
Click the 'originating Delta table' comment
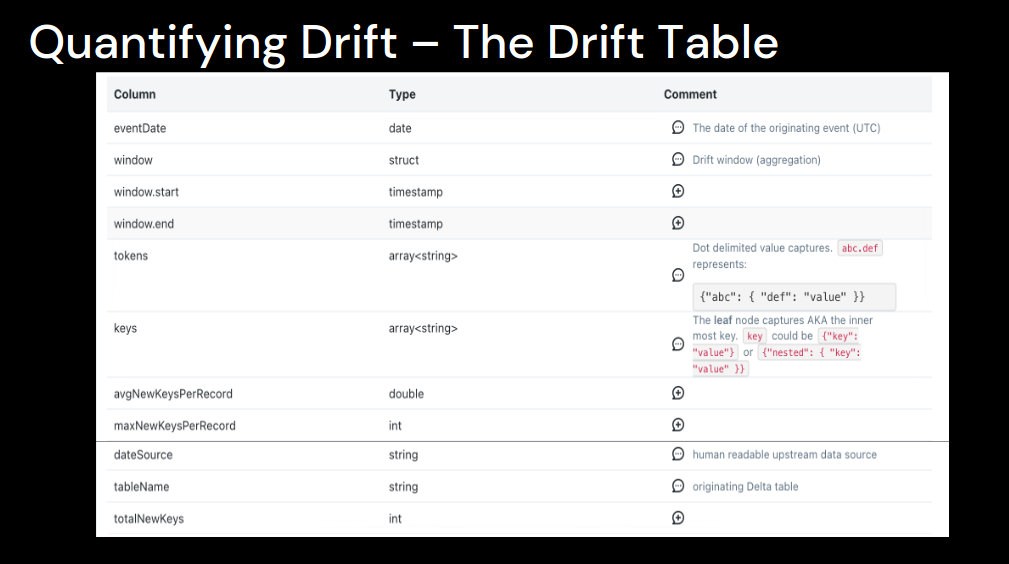click(745, 487)
